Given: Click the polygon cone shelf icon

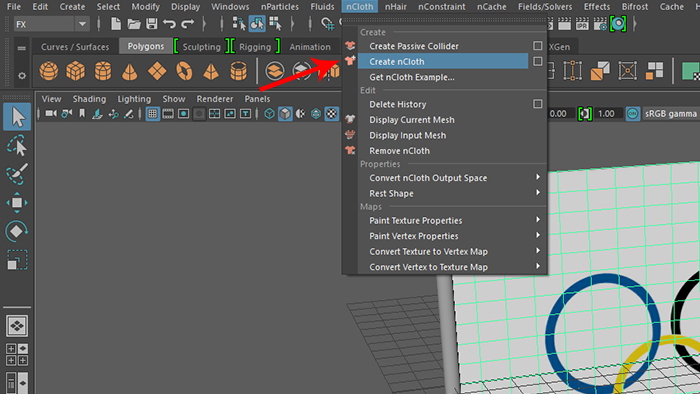Looking at the screenshot, I should tap(129, 71).
